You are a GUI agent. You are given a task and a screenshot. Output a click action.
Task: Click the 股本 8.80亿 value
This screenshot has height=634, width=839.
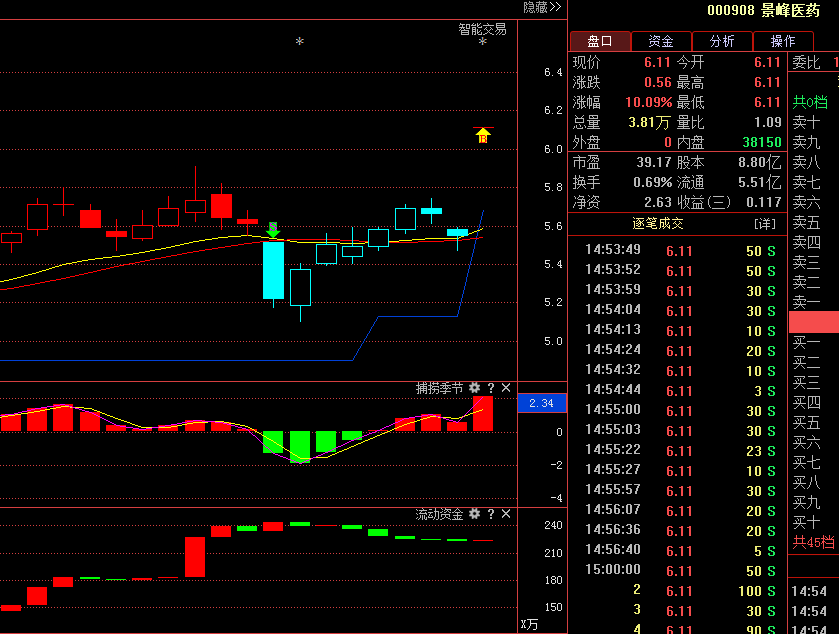[760, 162]
